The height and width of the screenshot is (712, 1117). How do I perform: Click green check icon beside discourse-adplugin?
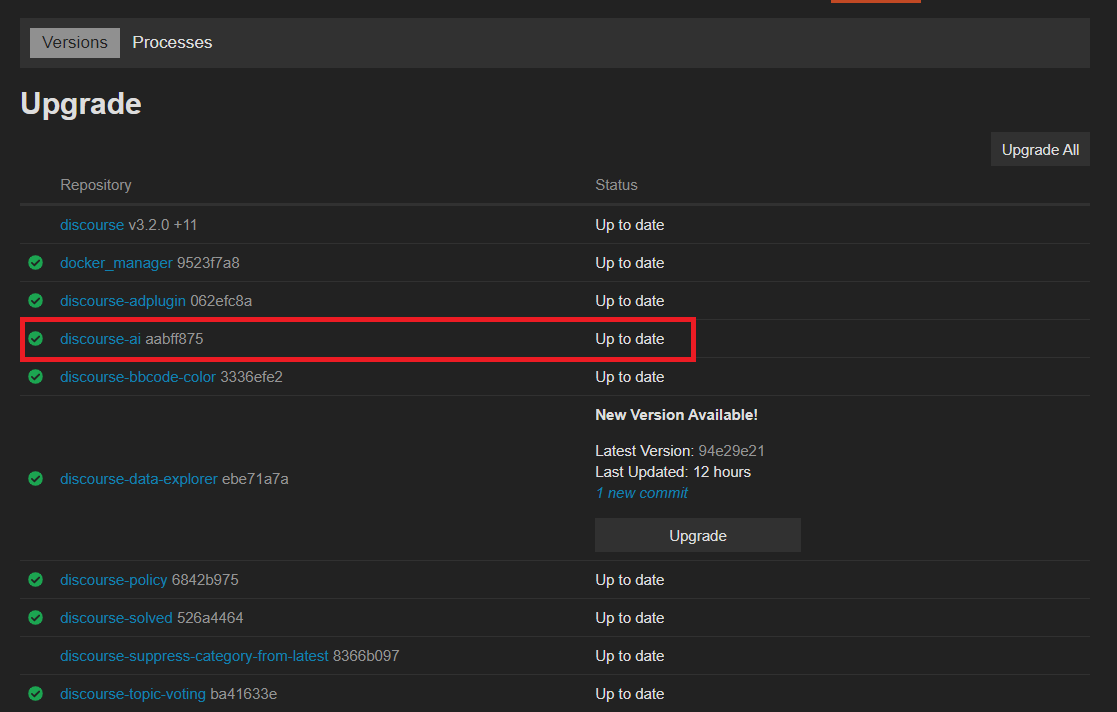[36, 301]
